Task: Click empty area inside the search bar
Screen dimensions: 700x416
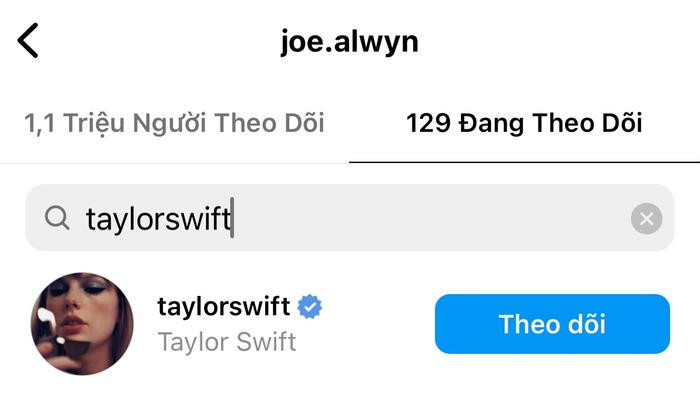Action: click(429, 218)
